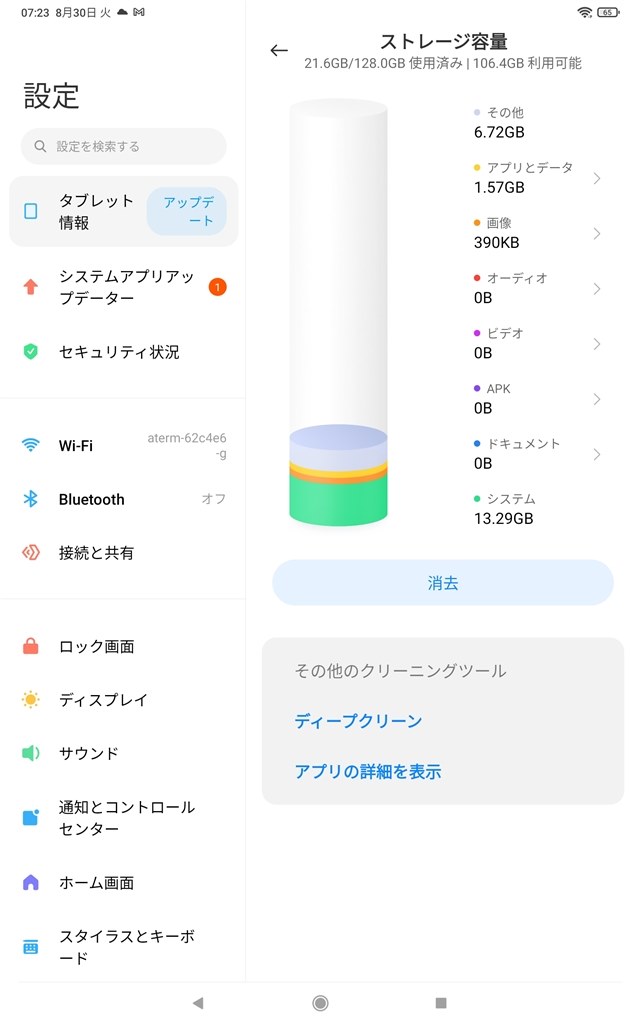640x1024 pixels.
Task: Tap the Wi-Fi icon in settings list
Action: click(x=31, y=446)
